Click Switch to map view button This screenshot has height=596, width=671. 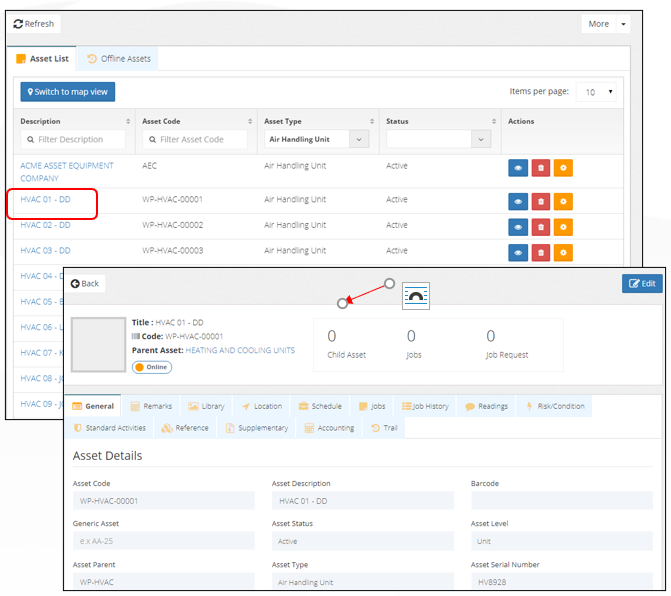pyautogui.click(x=68, y=92)
